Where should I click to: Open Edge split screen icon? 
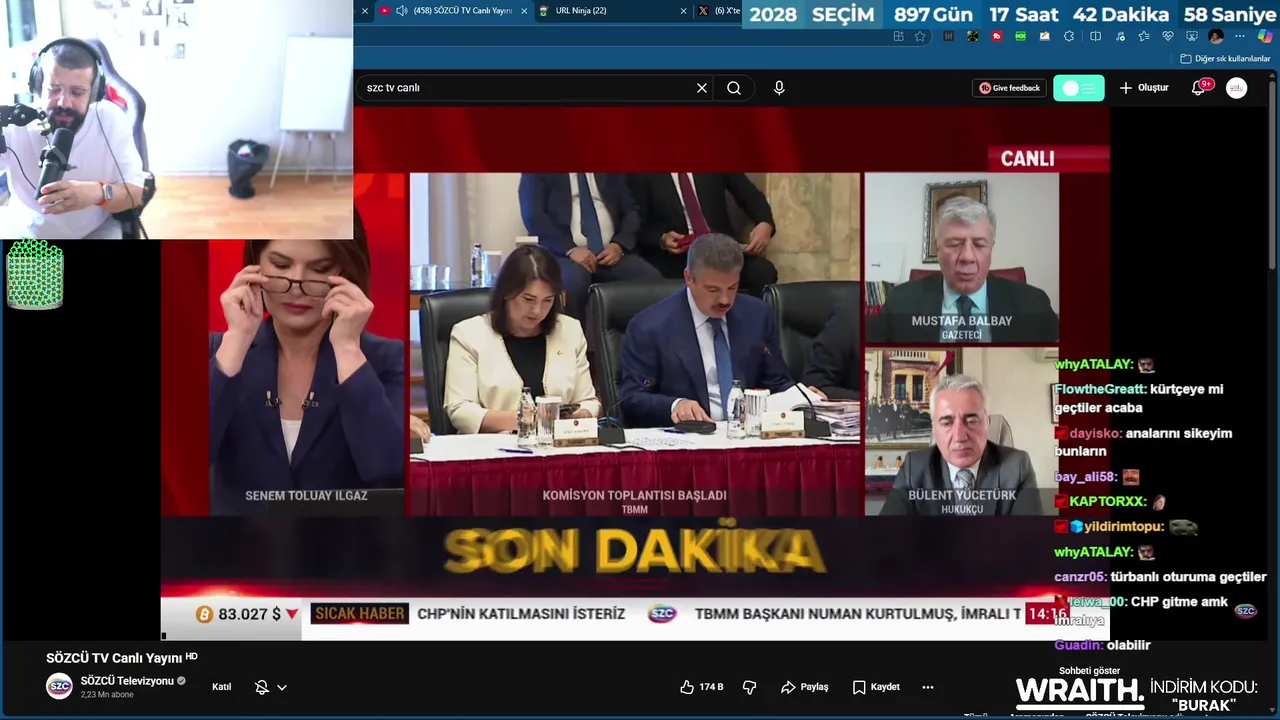(1095, 36)
